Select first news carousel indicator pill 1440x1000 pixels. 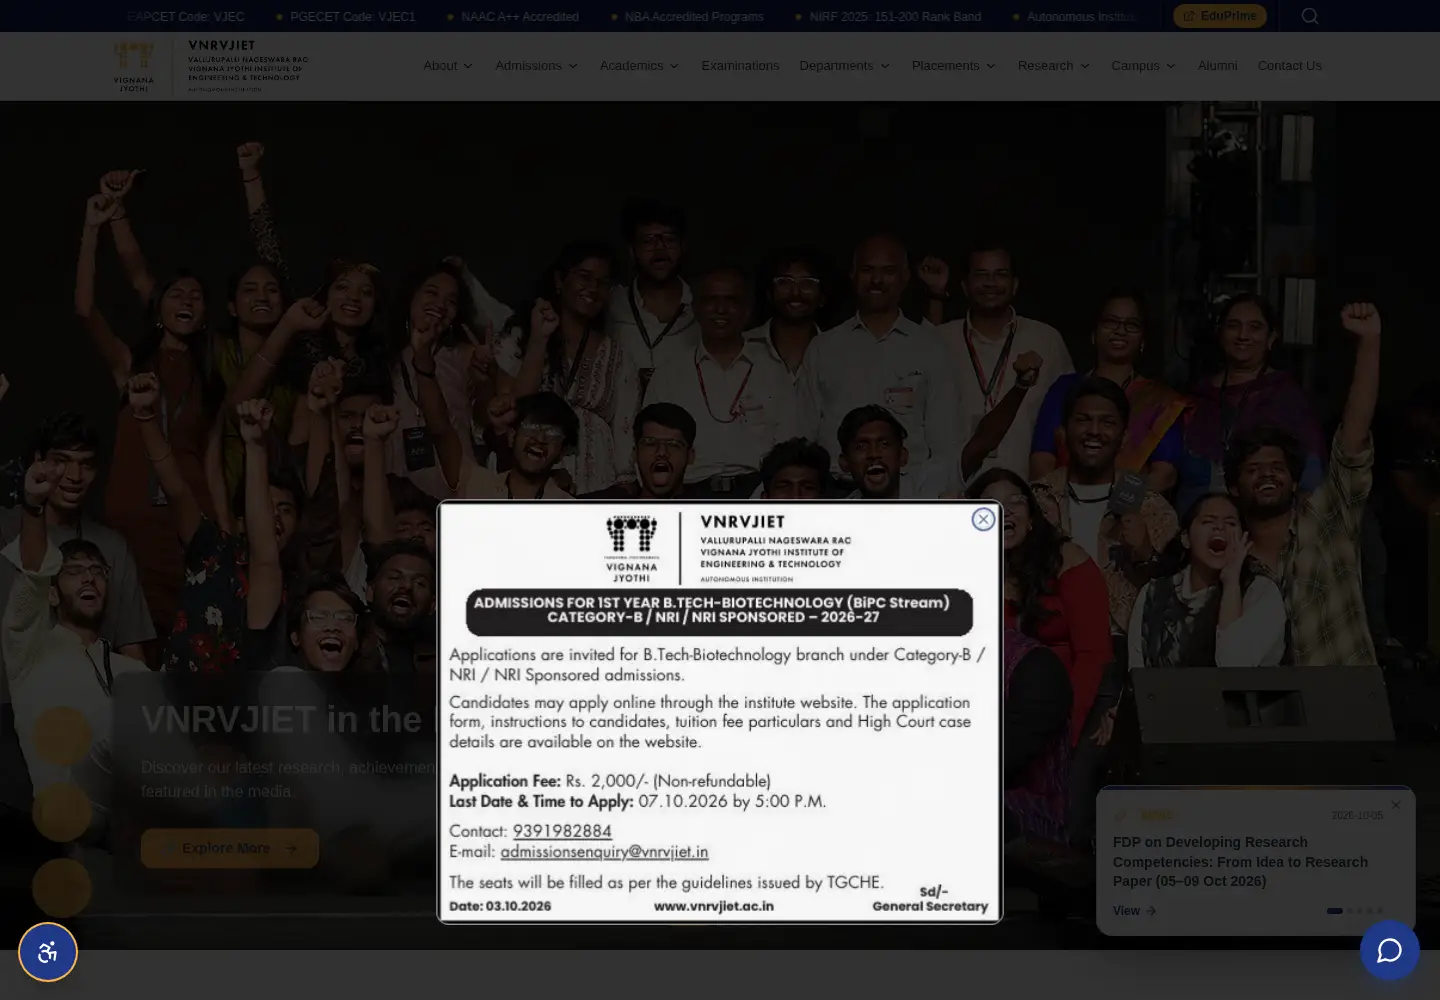coord(1334,911)
